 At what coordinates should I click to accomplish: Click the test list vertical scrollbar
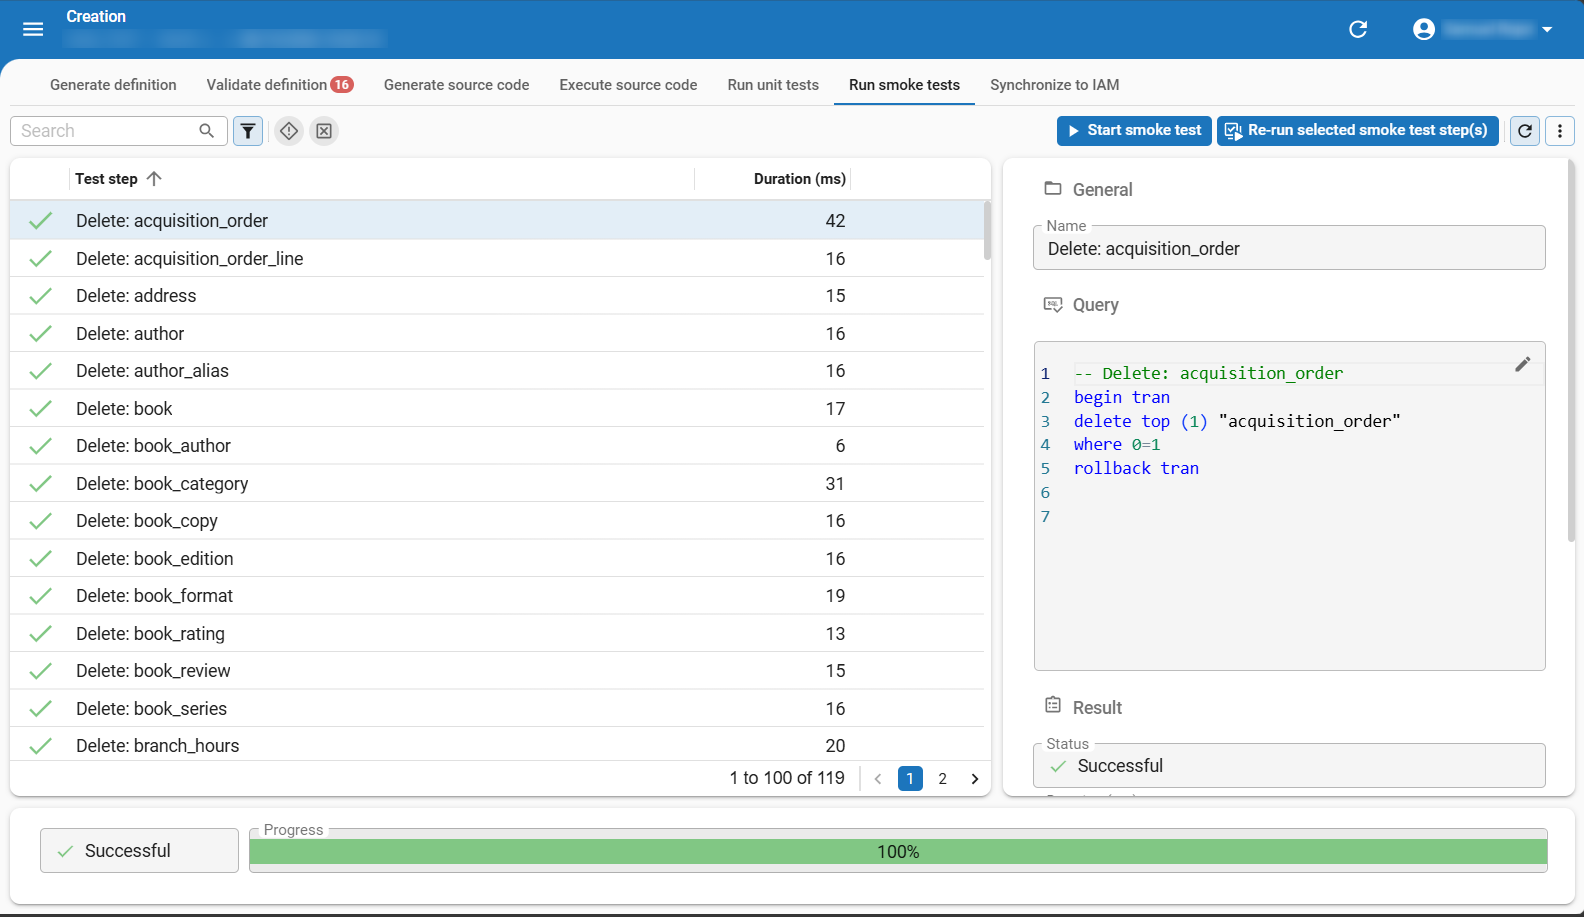click(x=987, y=231)
